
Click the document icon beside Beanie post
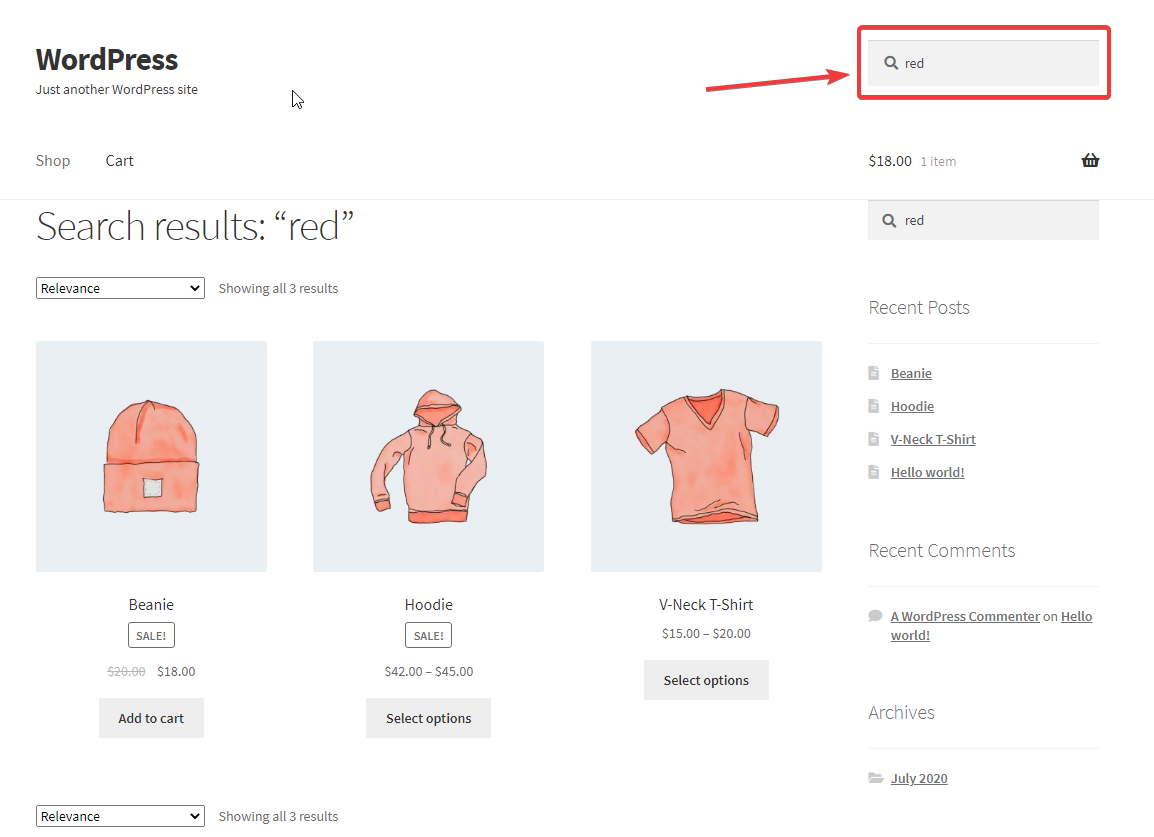pyautogui.click(x=876, y=373)
